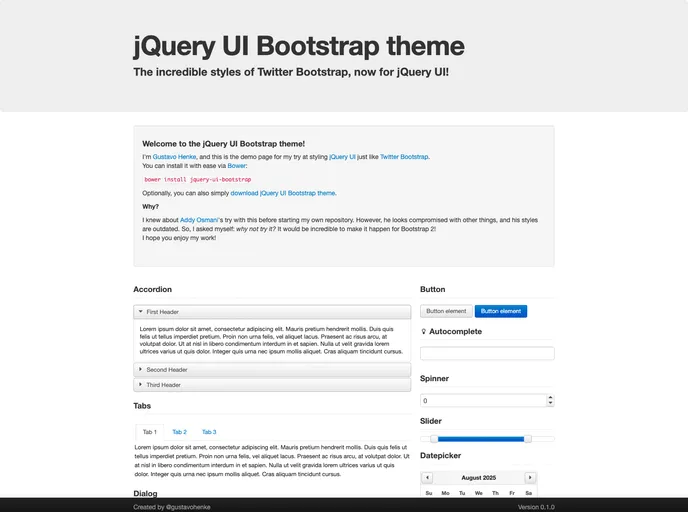Go to next month in datepicker
The image size is (688, 512).
click(x=530, y=477)
